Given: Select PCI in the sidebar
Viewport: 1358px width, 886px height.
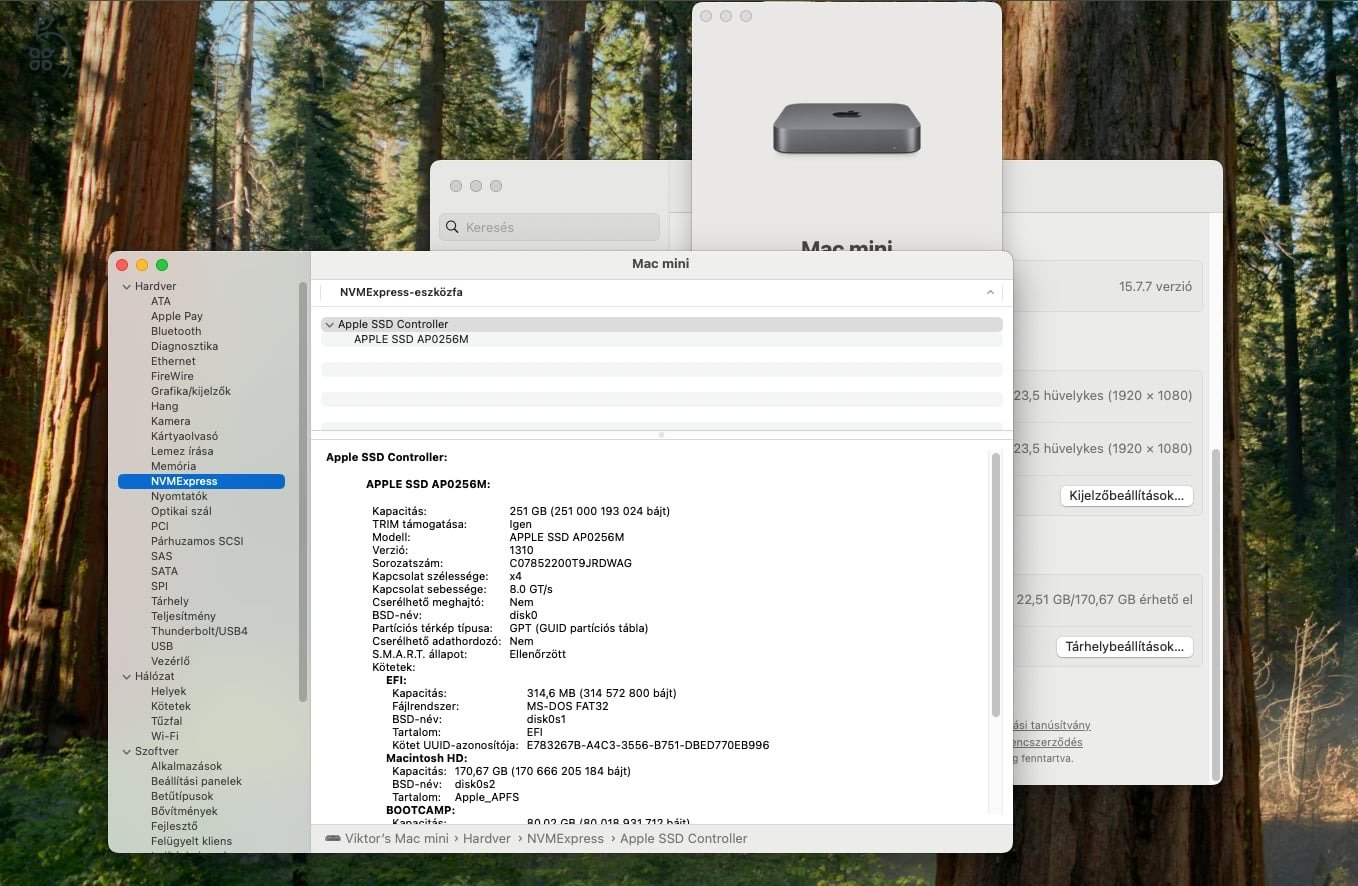Looking at the screenshot, I should point(160,526).
